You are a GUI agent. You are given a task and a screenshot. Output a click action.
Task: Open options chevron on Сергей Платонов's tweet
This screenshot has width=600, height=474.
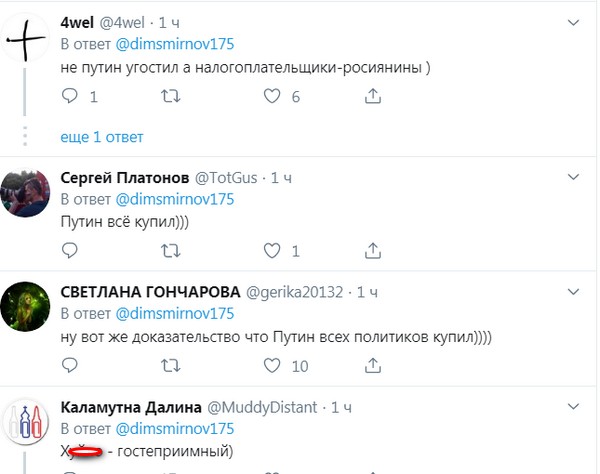tap(572, 177)
